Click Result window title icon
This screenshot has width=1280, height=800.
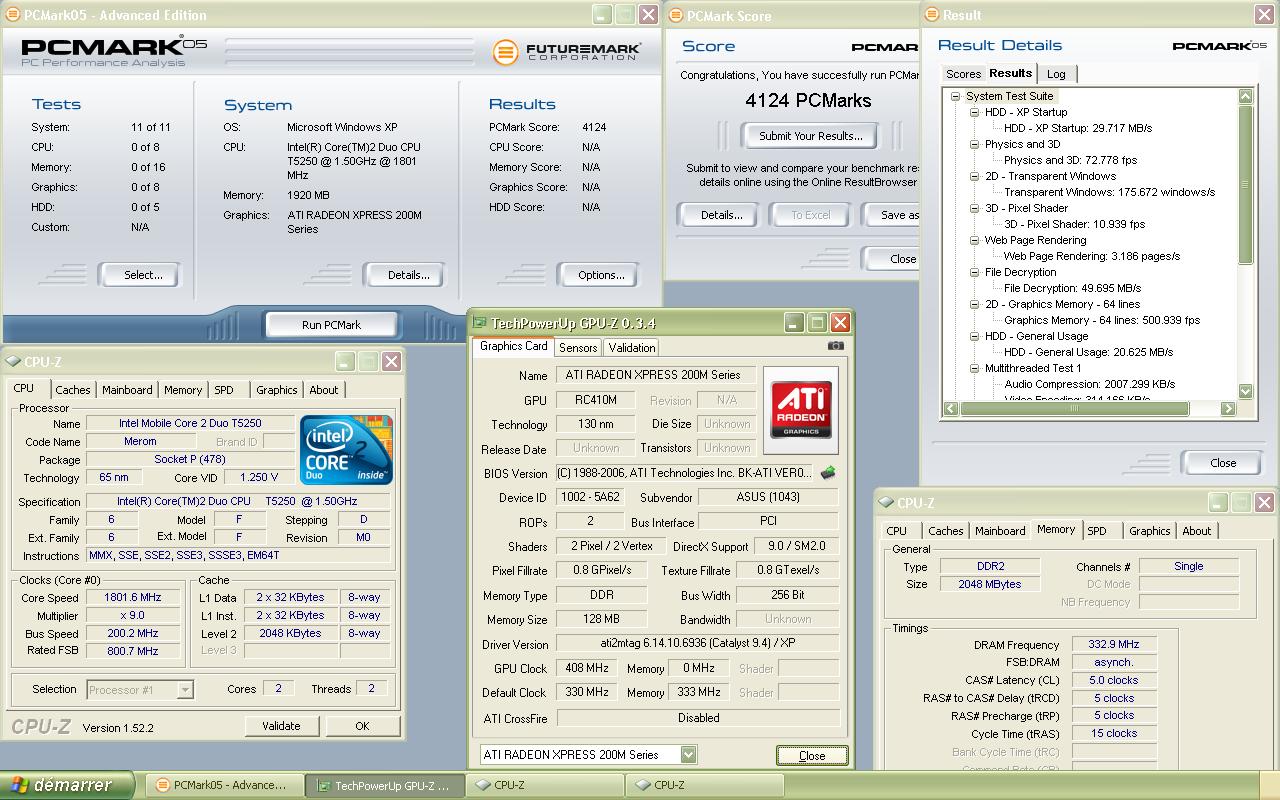tap(931, 15)
